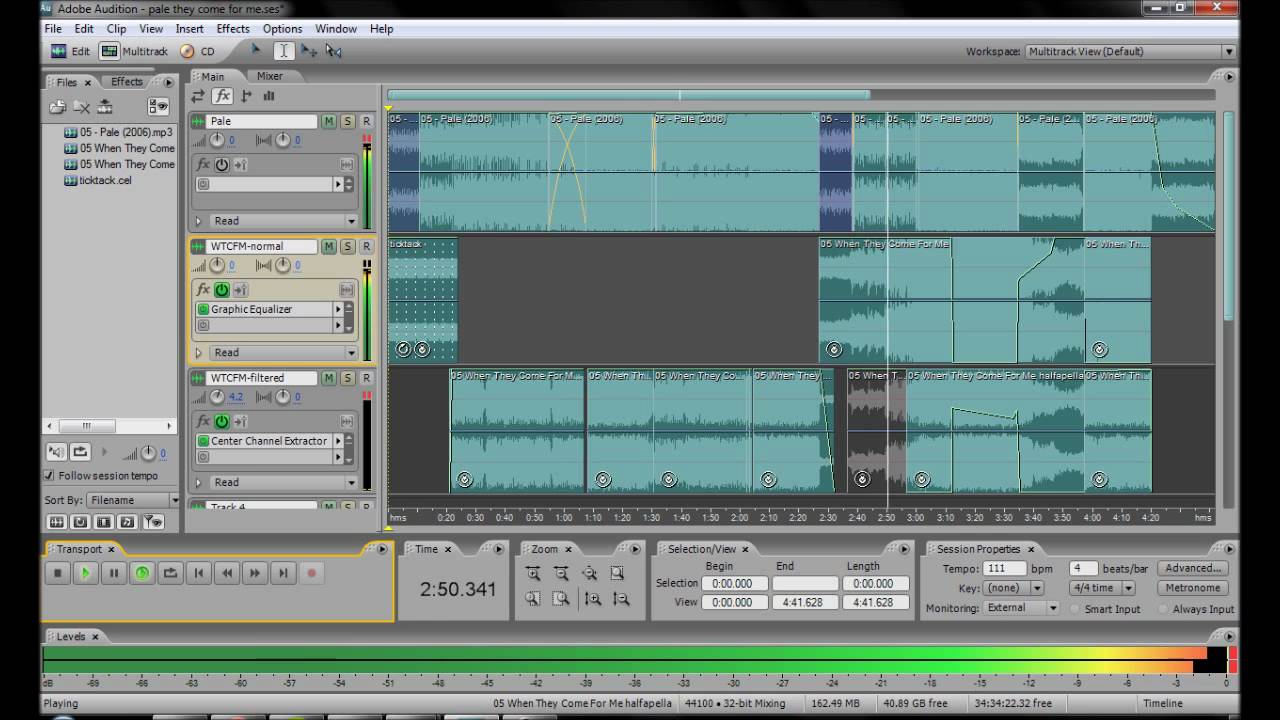Open the CD view

[198, 51]
